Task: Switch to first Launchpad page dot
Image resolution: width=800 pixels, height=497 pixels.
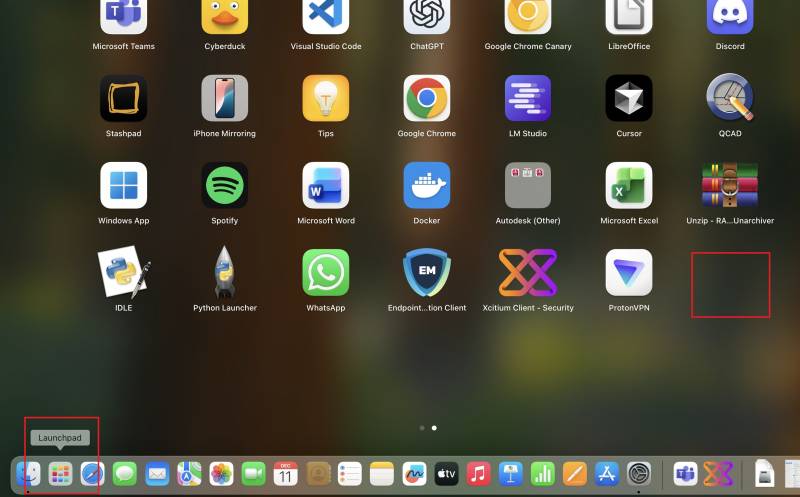Action: [x=422, y=428]
